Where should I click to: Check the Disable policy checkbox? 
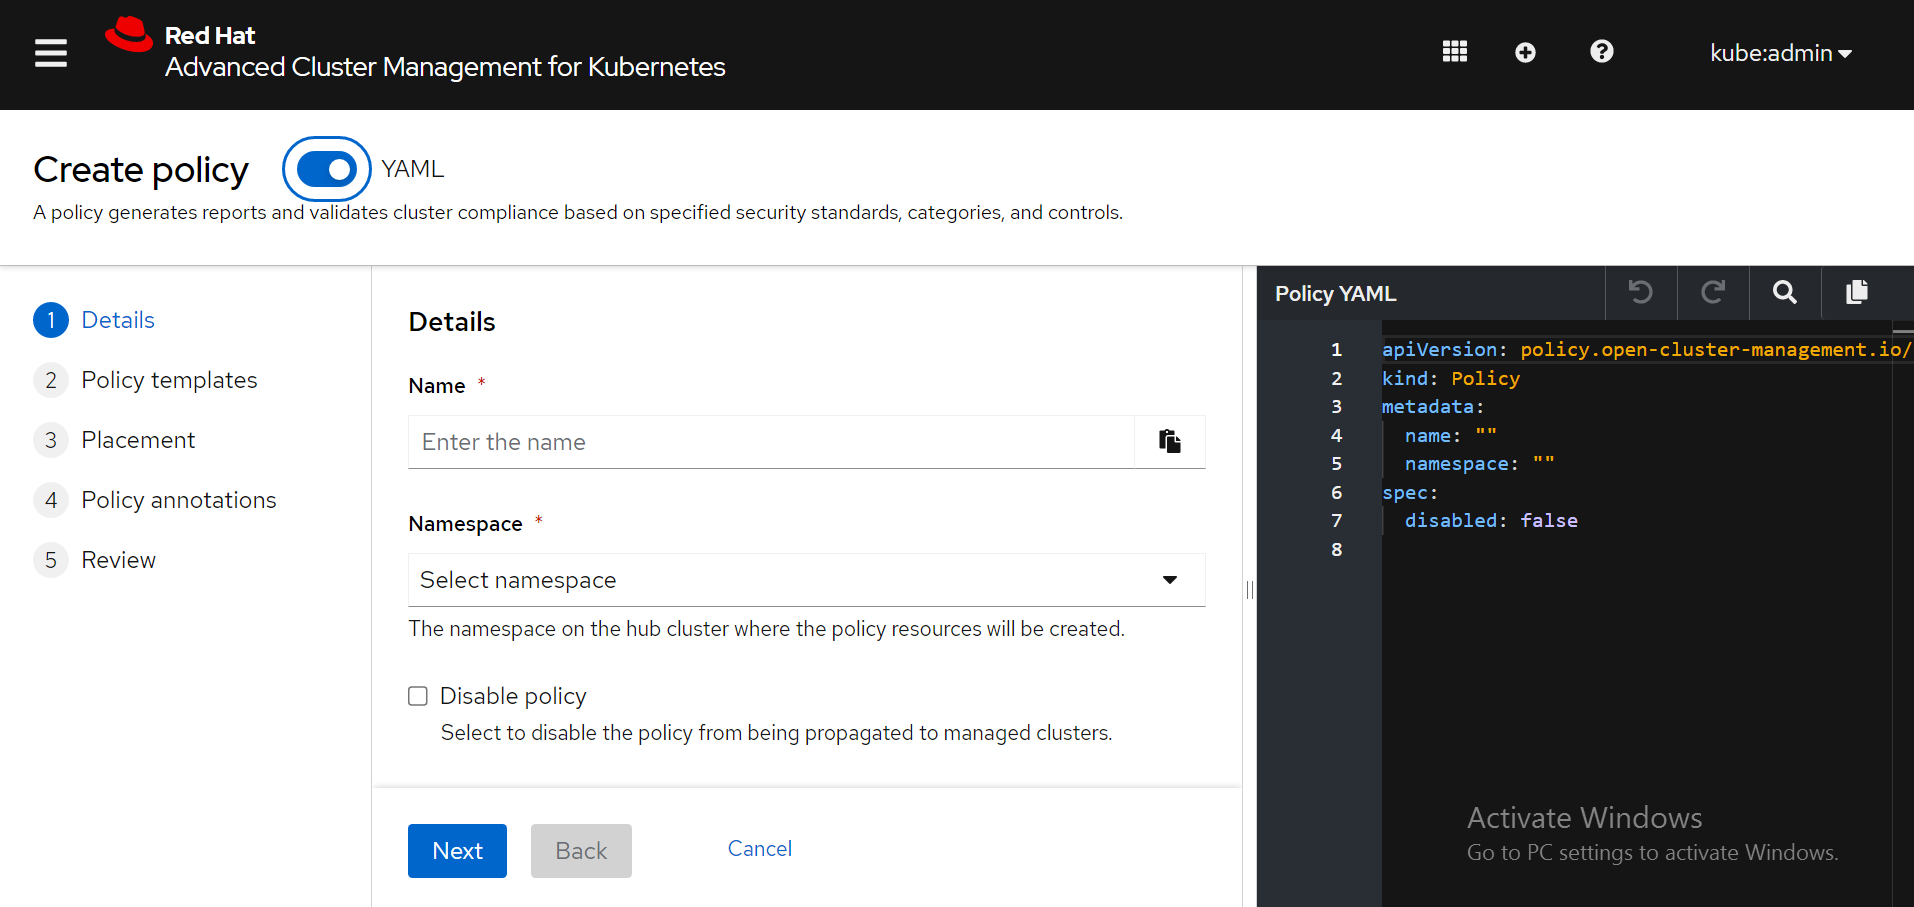click(418, 696)
